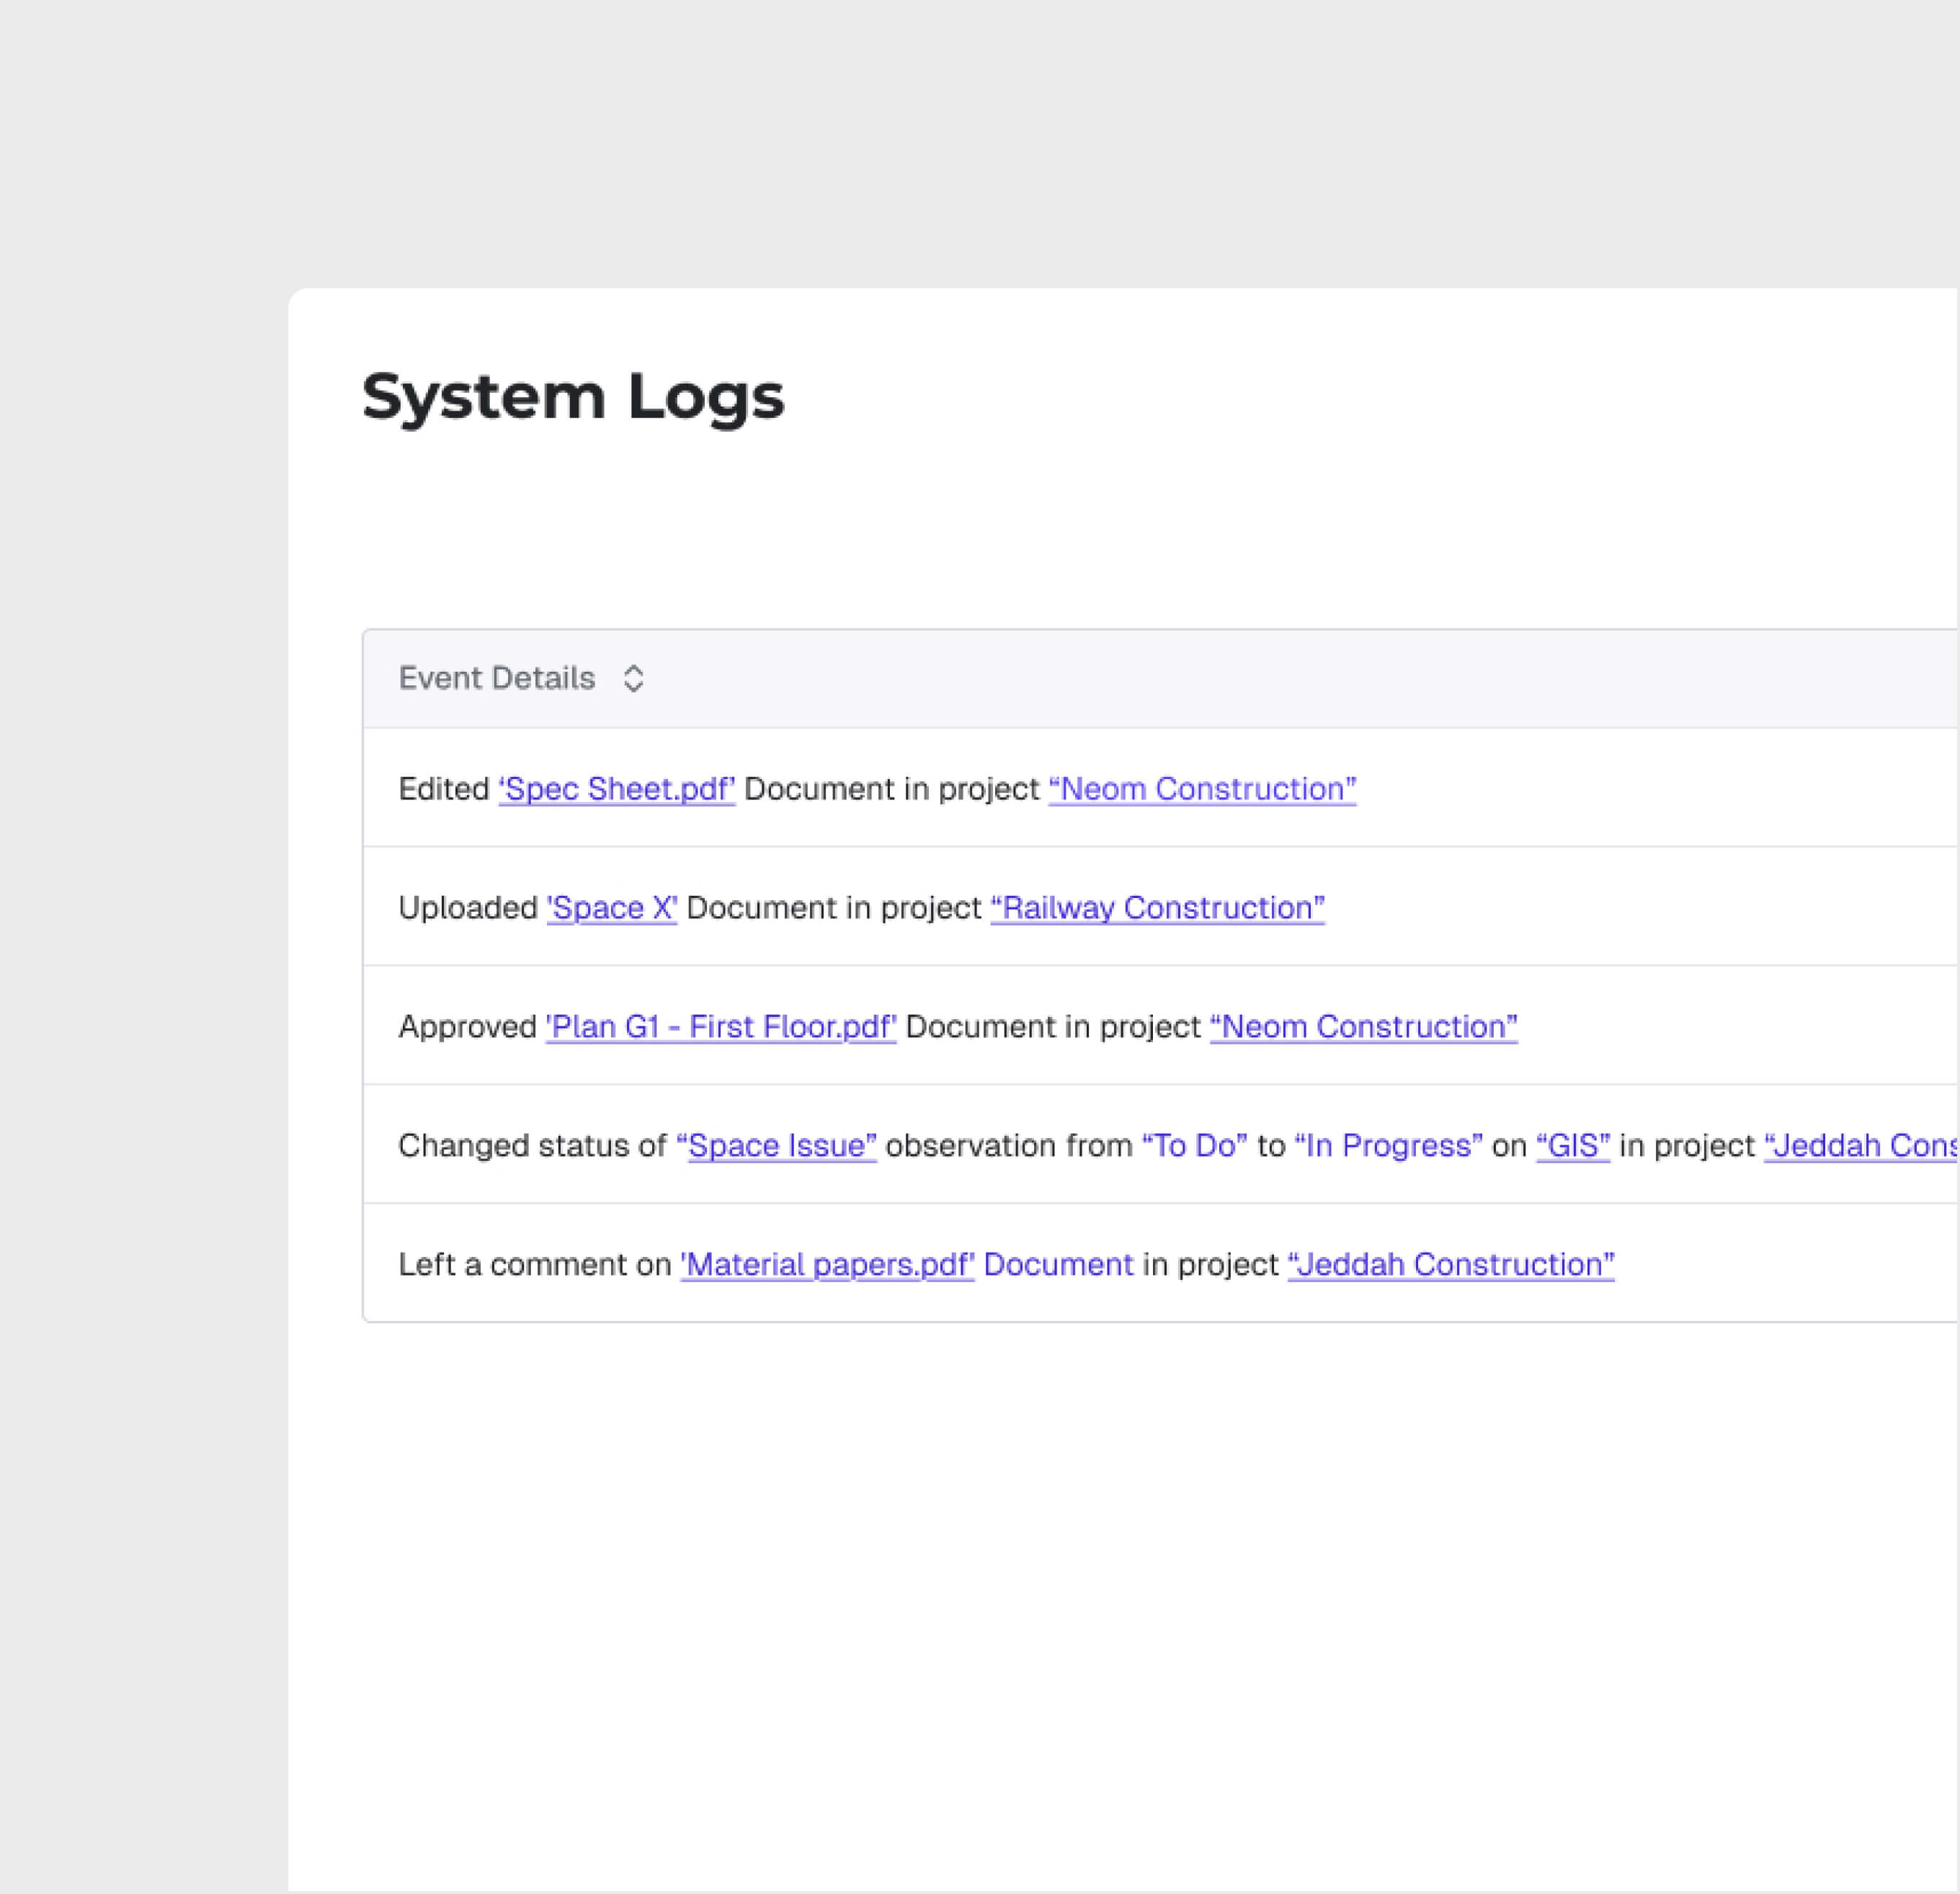Open the GIS link

pyautogui.click(x=1572, y=1146)
